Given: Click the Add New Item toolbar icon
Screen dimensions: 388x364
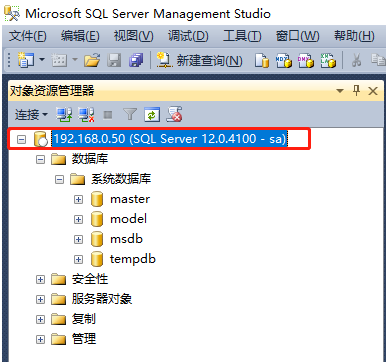Looking at the screenshot, I should 59,60.
